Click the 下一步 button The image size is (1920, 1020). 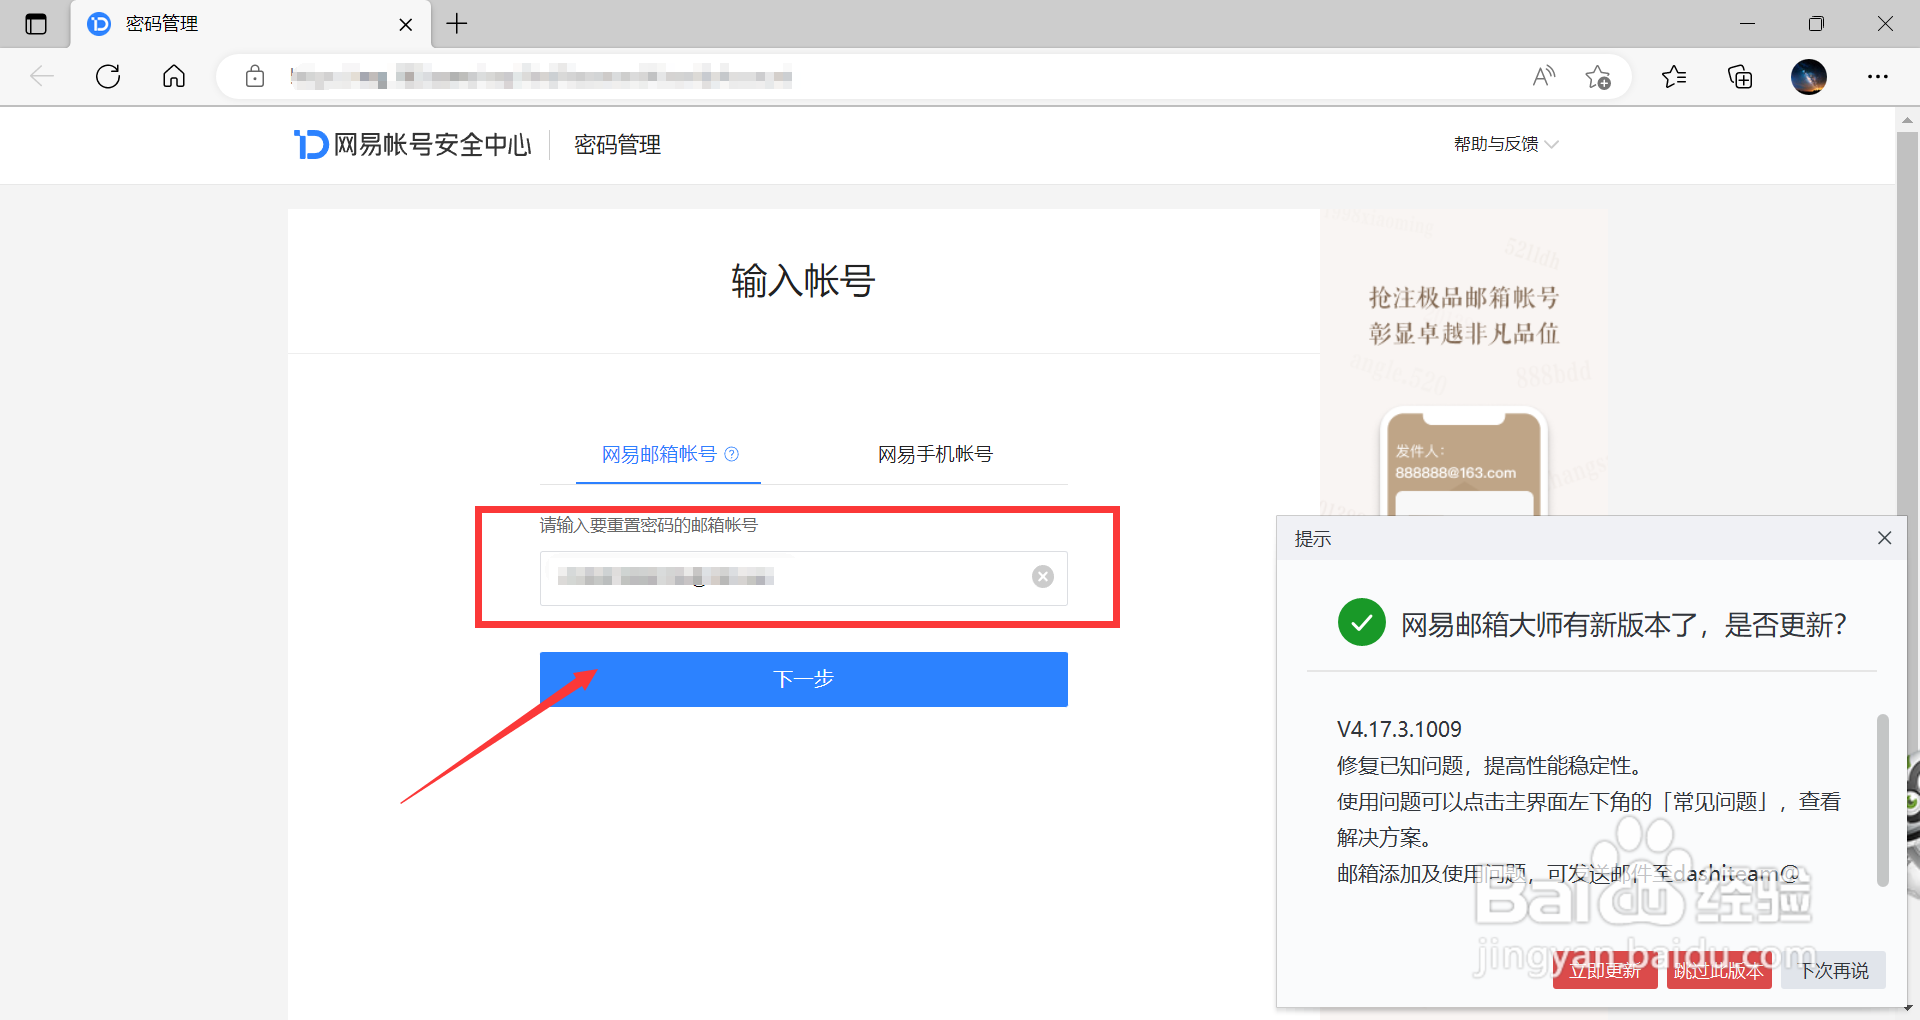pyautogui.click(x=804, y=679)
